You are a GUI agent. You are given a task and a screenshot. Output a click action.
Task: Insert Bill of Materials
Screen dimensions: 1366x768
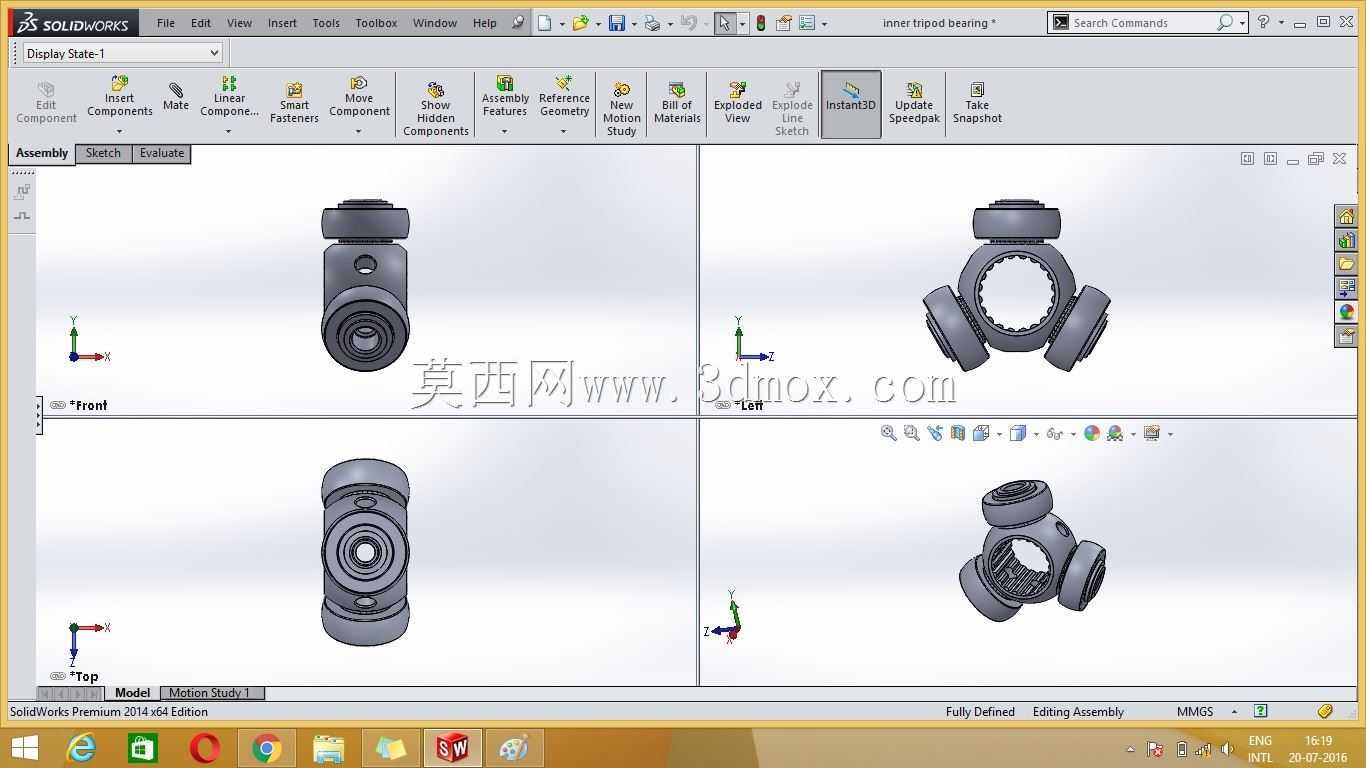tap(677, 103)
